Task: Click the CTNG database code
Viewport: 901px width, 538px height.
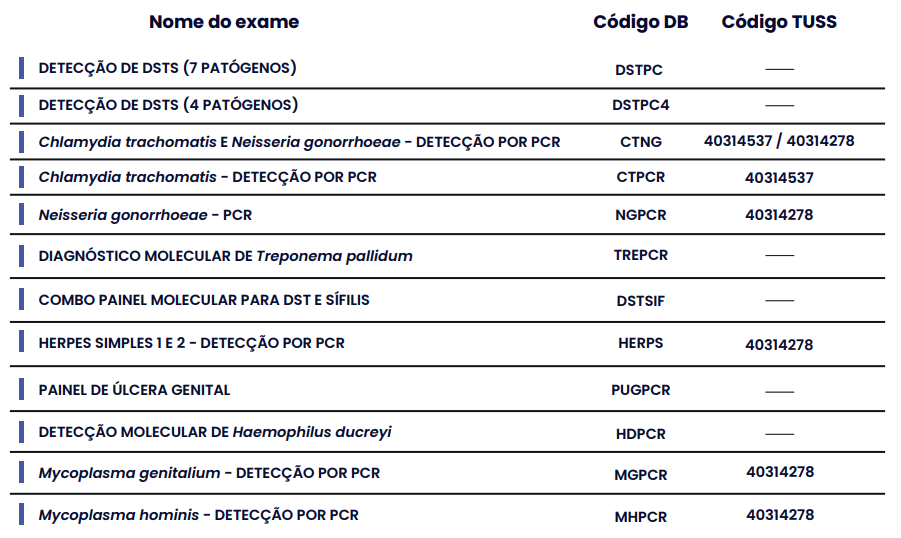Action: click(641, 141)
